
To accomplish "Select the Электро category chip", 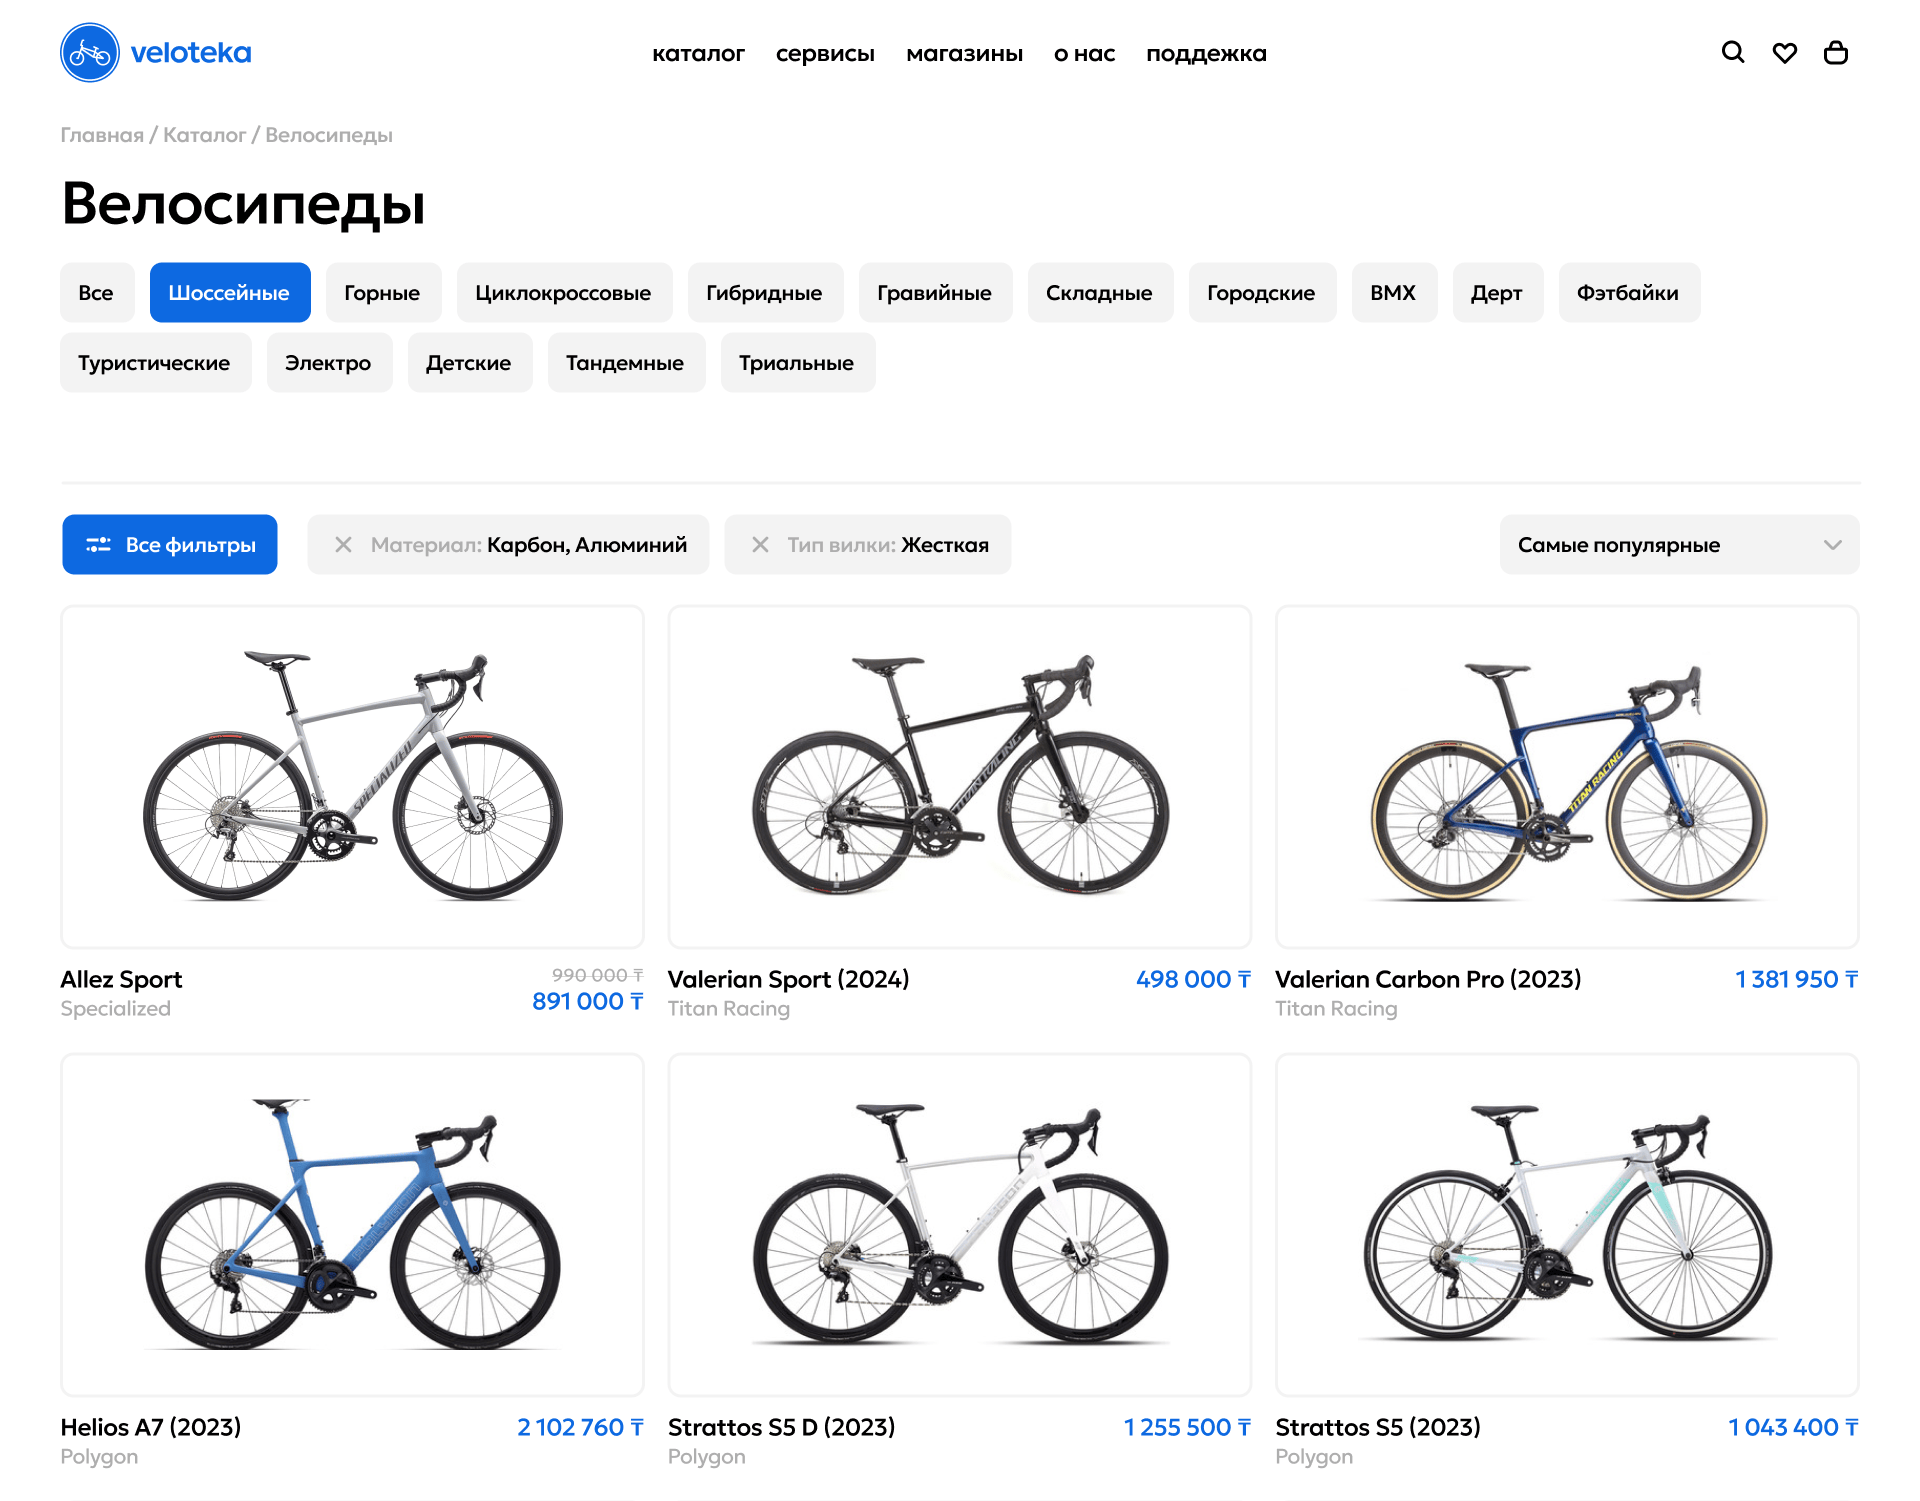I will coord(328,363).
